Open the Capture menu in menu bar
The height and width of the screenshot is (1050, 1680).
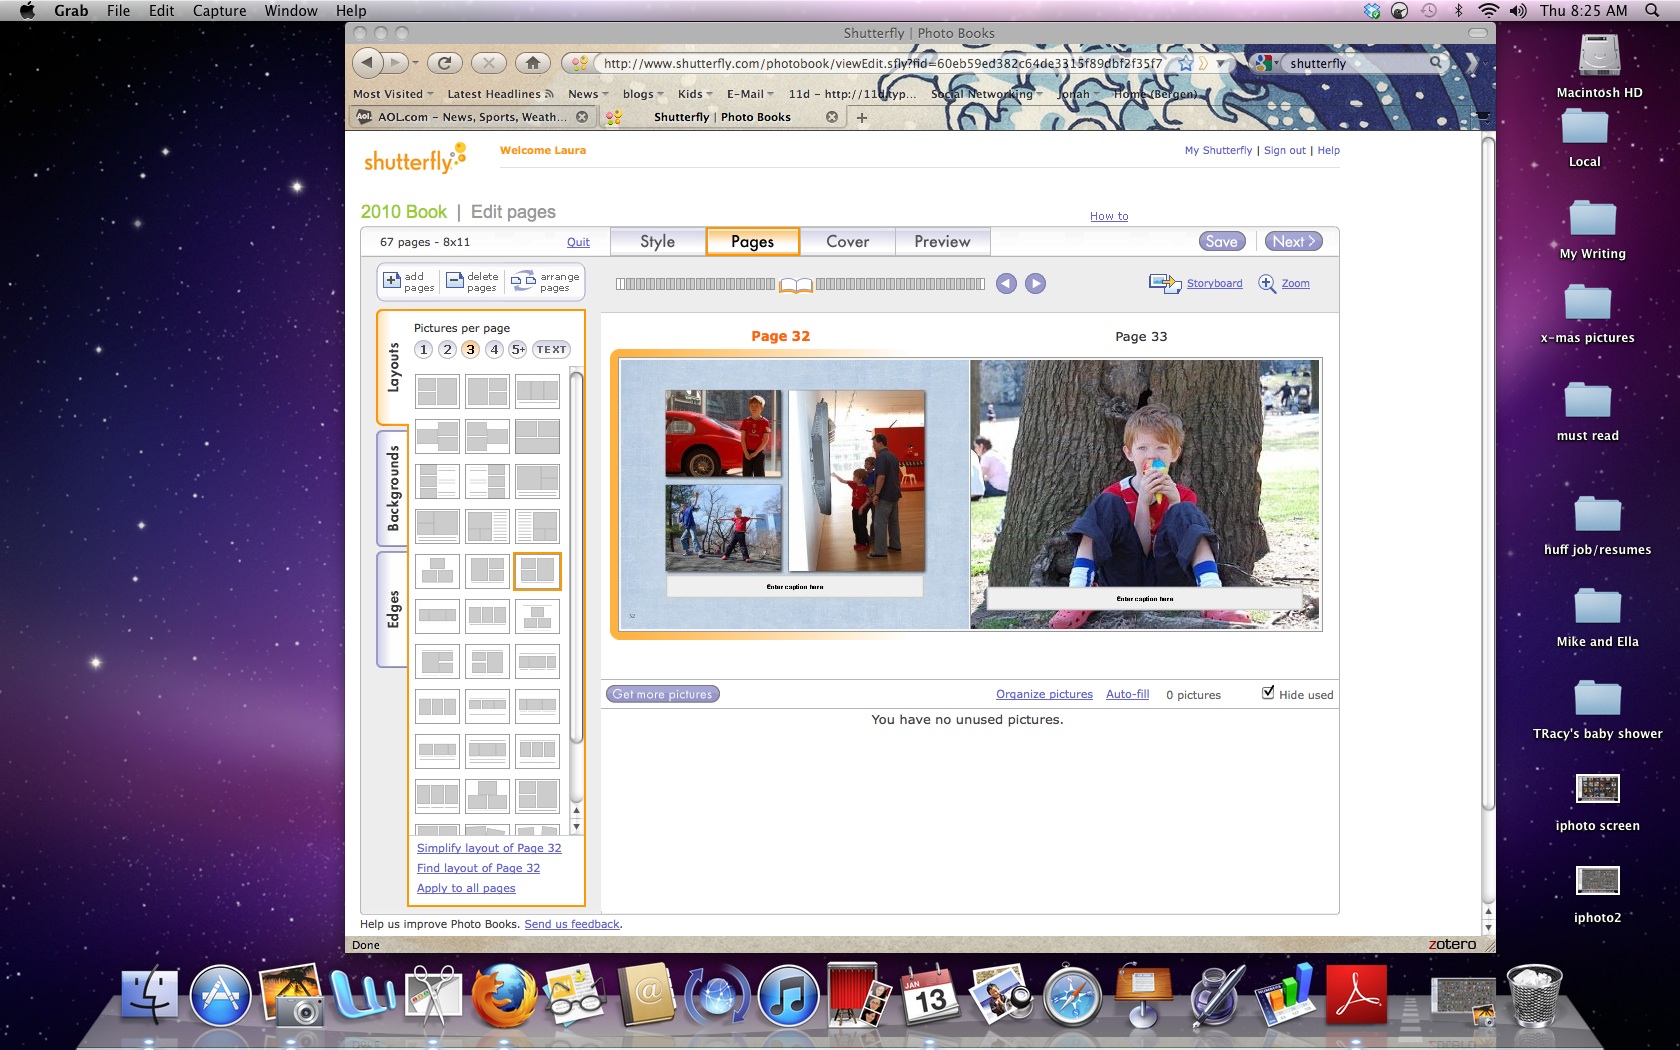[x=219, y=11]
